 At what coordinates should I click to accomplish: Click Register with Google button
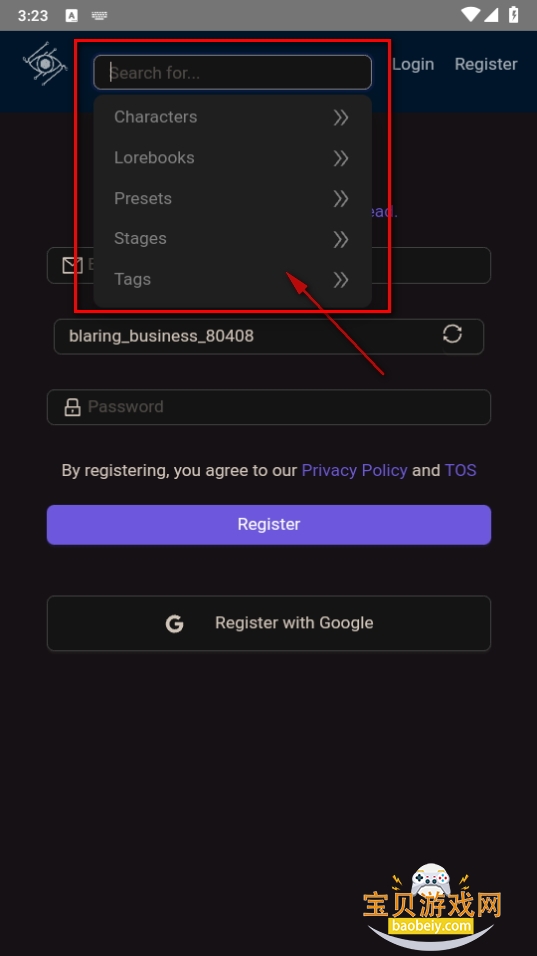tap(269, 623)
